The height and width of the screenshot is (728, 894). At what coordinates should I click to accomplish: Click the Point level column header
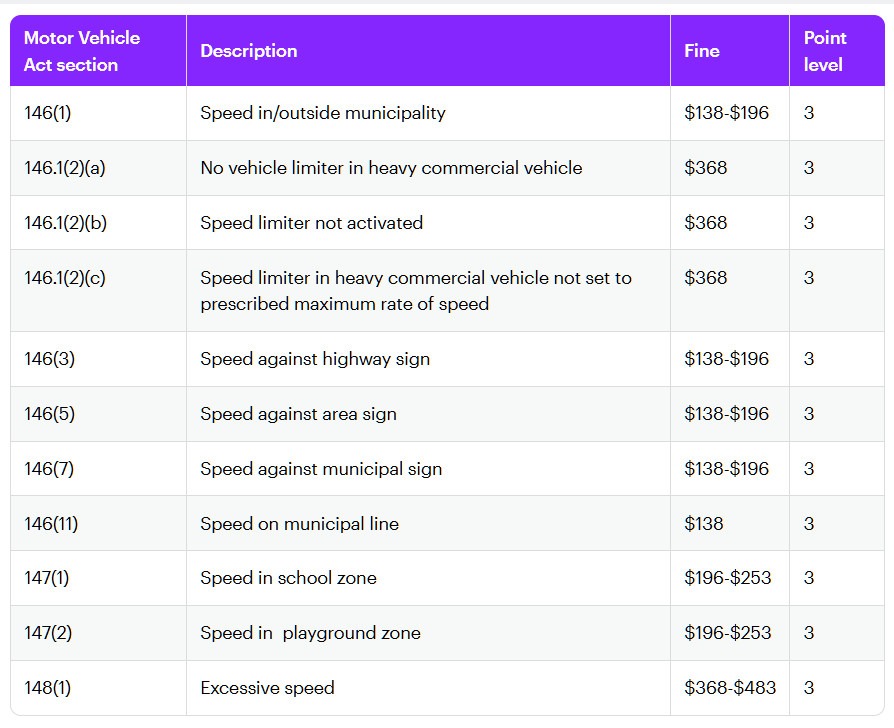pos(825,51)
